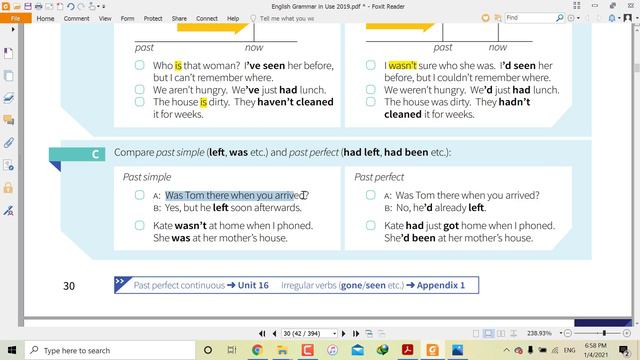Viewport: 640px width, 360px height.
Task: Open the bookmarks panel in the left sidebar
Action: [x=8, y=53]
